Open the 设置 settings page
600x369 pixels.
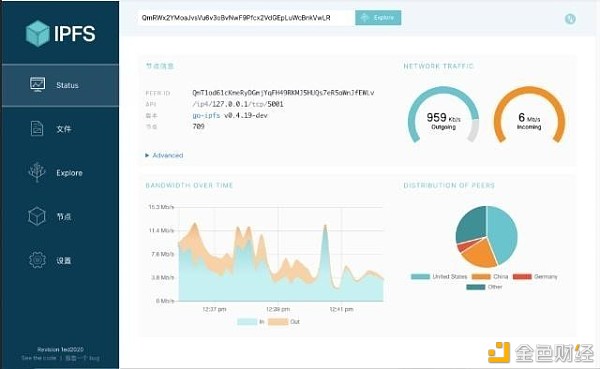pos(60,260)
